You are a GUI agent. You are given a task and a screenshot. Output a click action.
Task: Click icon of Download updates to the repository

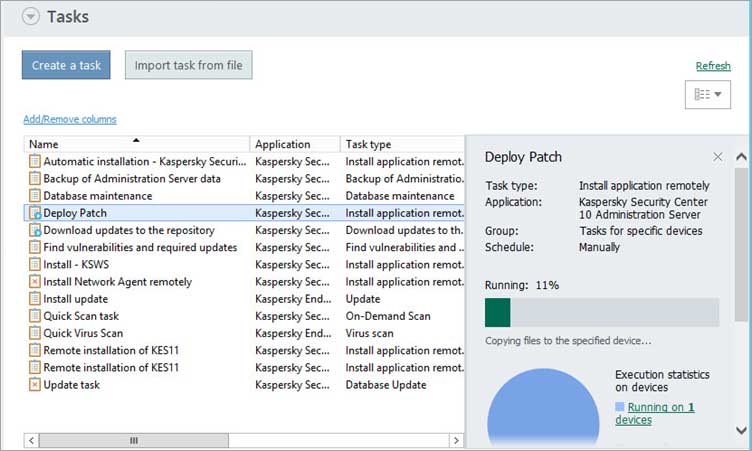(35, 230)
